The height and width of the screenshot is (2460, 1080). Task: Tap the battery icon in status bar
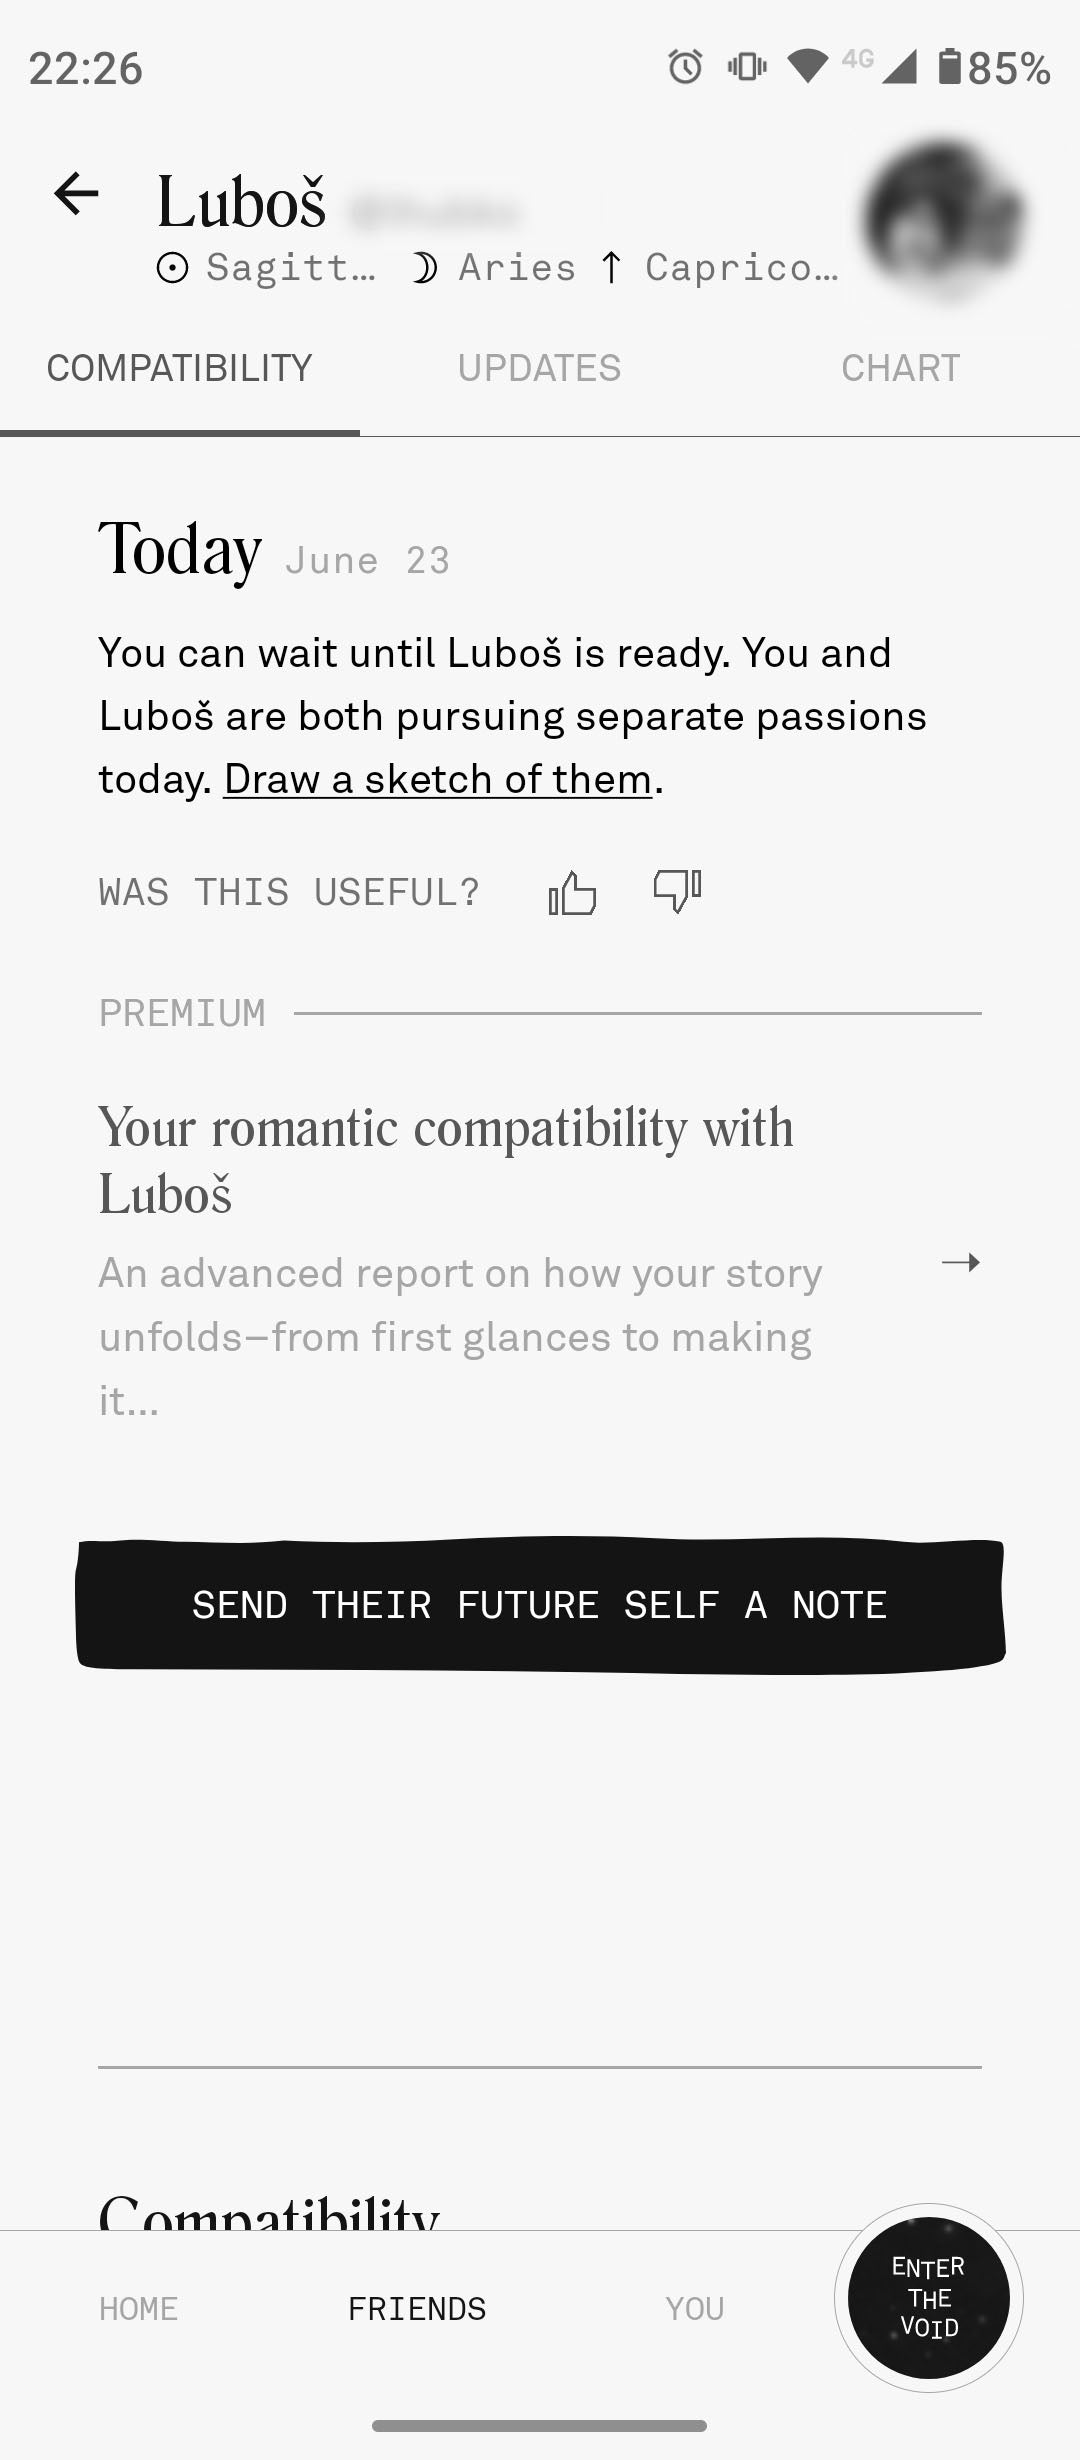[x=949, y=67]
